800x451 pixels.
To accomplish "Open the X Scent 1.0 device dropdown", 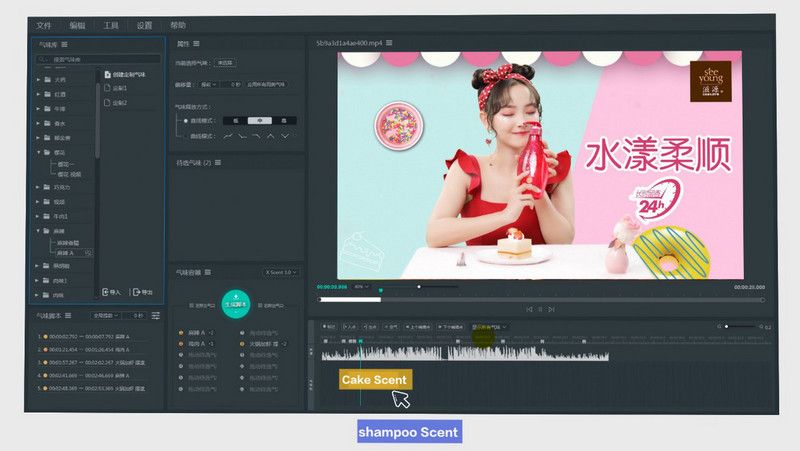I will pyautogui.click(x=280, y=272).
